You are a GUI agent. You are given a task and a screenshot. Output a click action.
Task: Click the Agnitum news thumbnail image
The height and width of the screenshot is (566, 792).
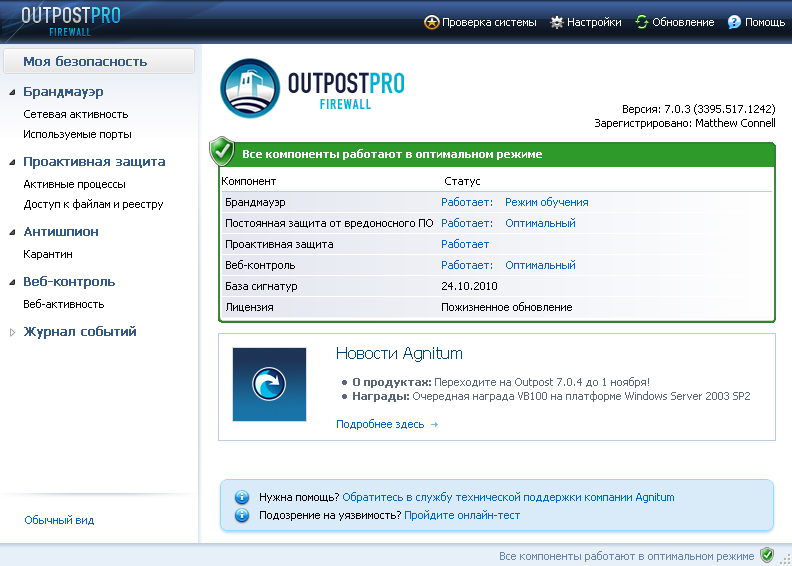(x=269, y=384)
